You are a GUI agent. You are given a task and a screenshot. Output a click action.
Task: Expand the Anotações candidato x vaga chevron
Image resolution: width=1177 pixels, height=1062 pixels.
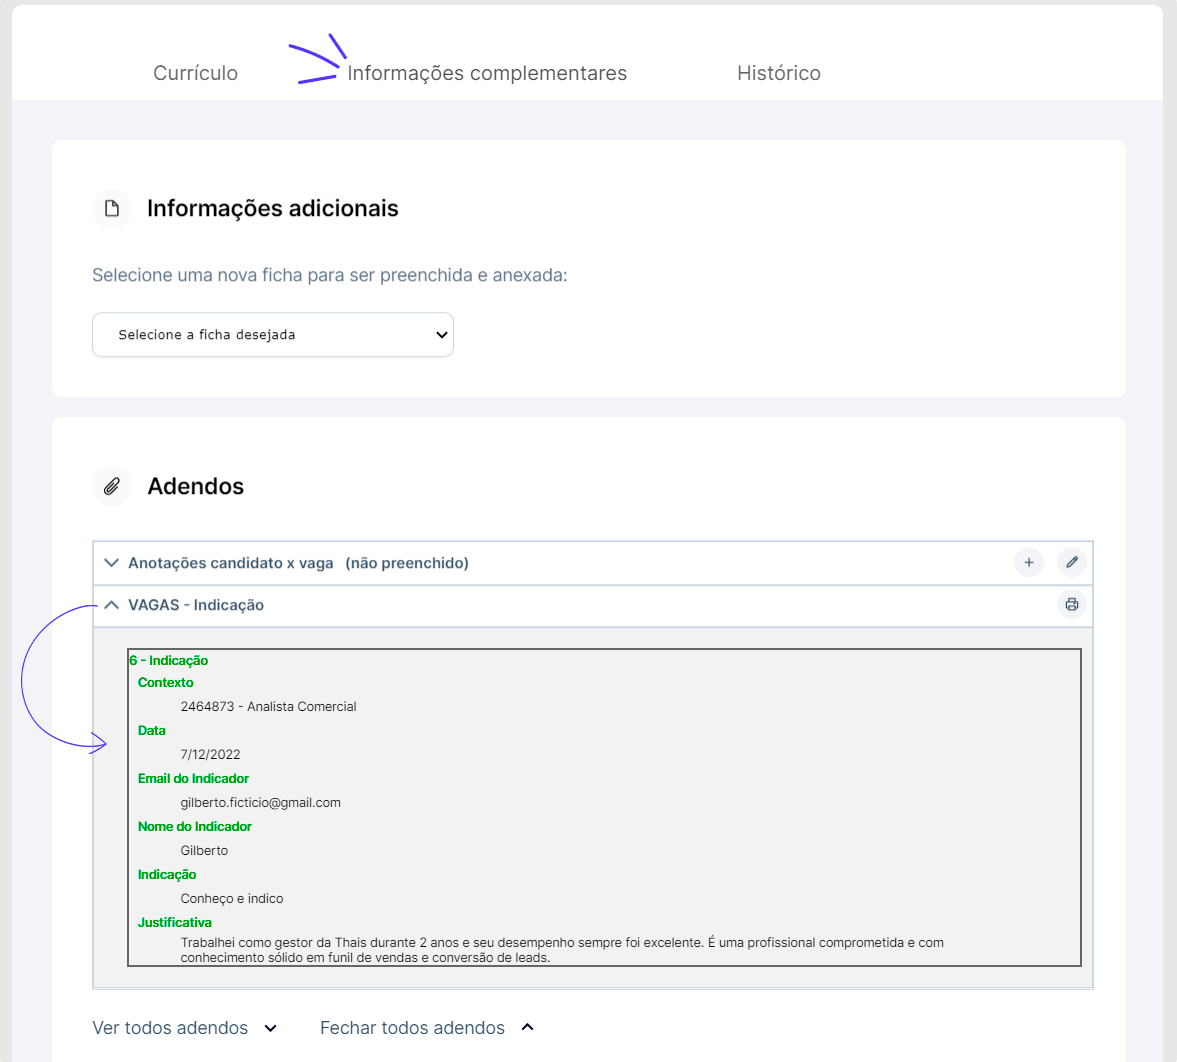[x=111, y=563]
